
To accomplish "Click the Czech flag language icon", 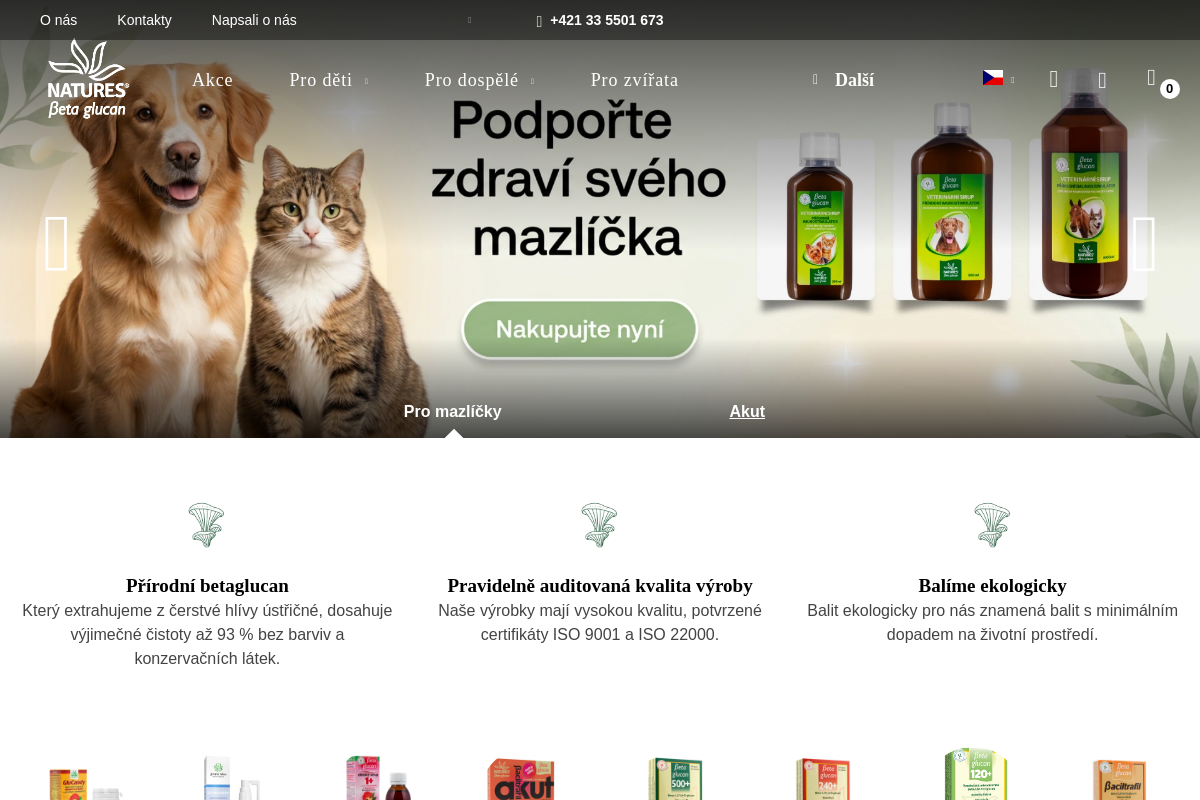I will click(x=993, y=78).
